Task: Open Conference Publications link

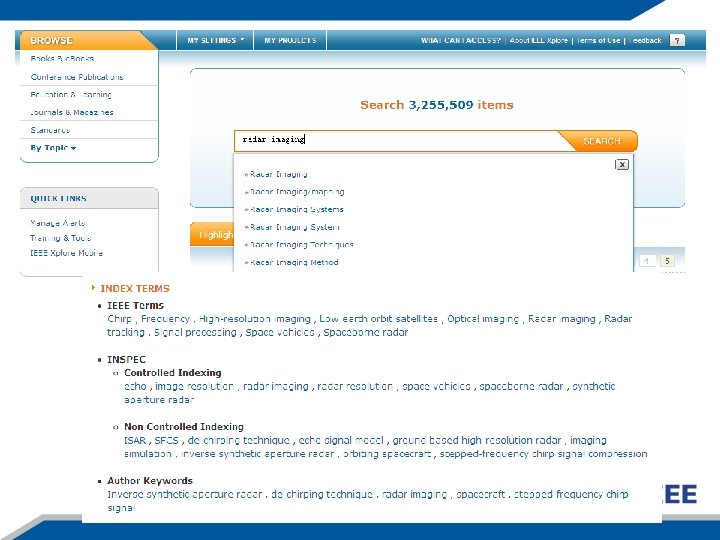Action: [77, 77]
